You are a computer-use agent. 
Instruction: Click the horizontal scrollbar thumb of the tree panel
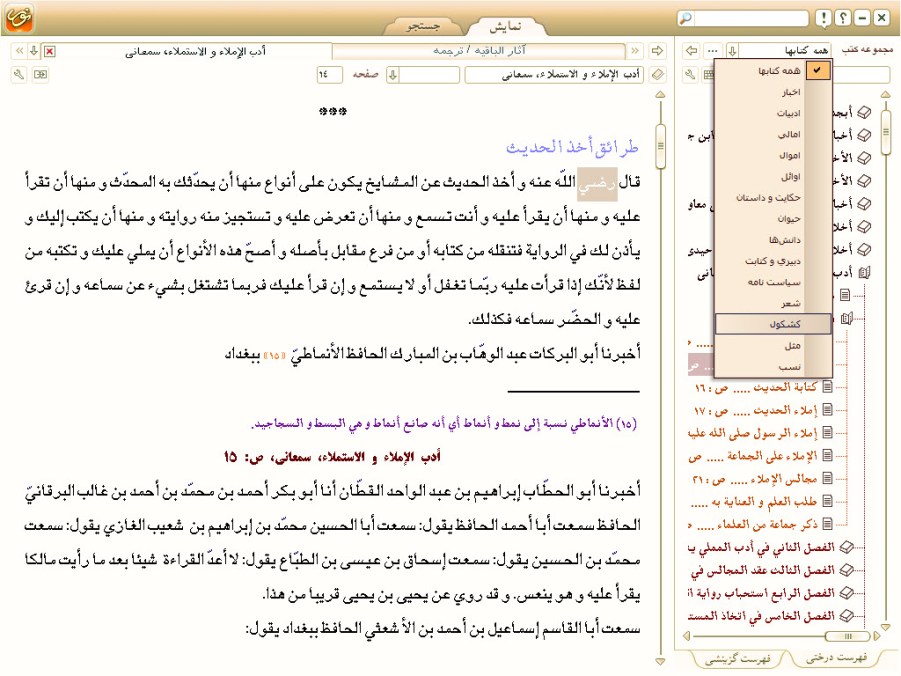click(848, 636)
